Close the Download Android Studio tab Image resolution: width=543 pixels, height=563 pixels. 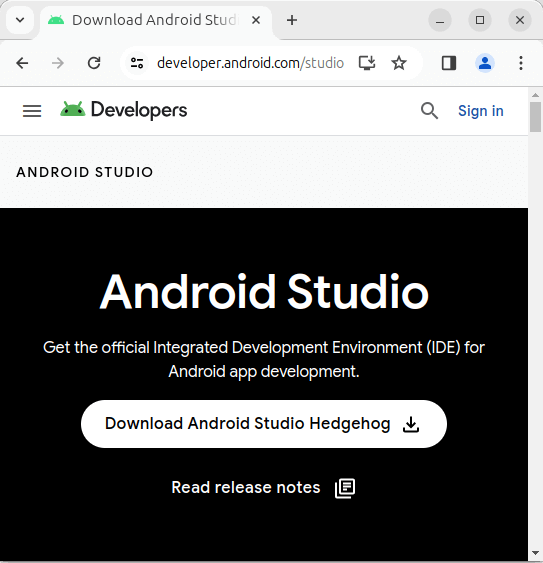click(x=256, y=20)
